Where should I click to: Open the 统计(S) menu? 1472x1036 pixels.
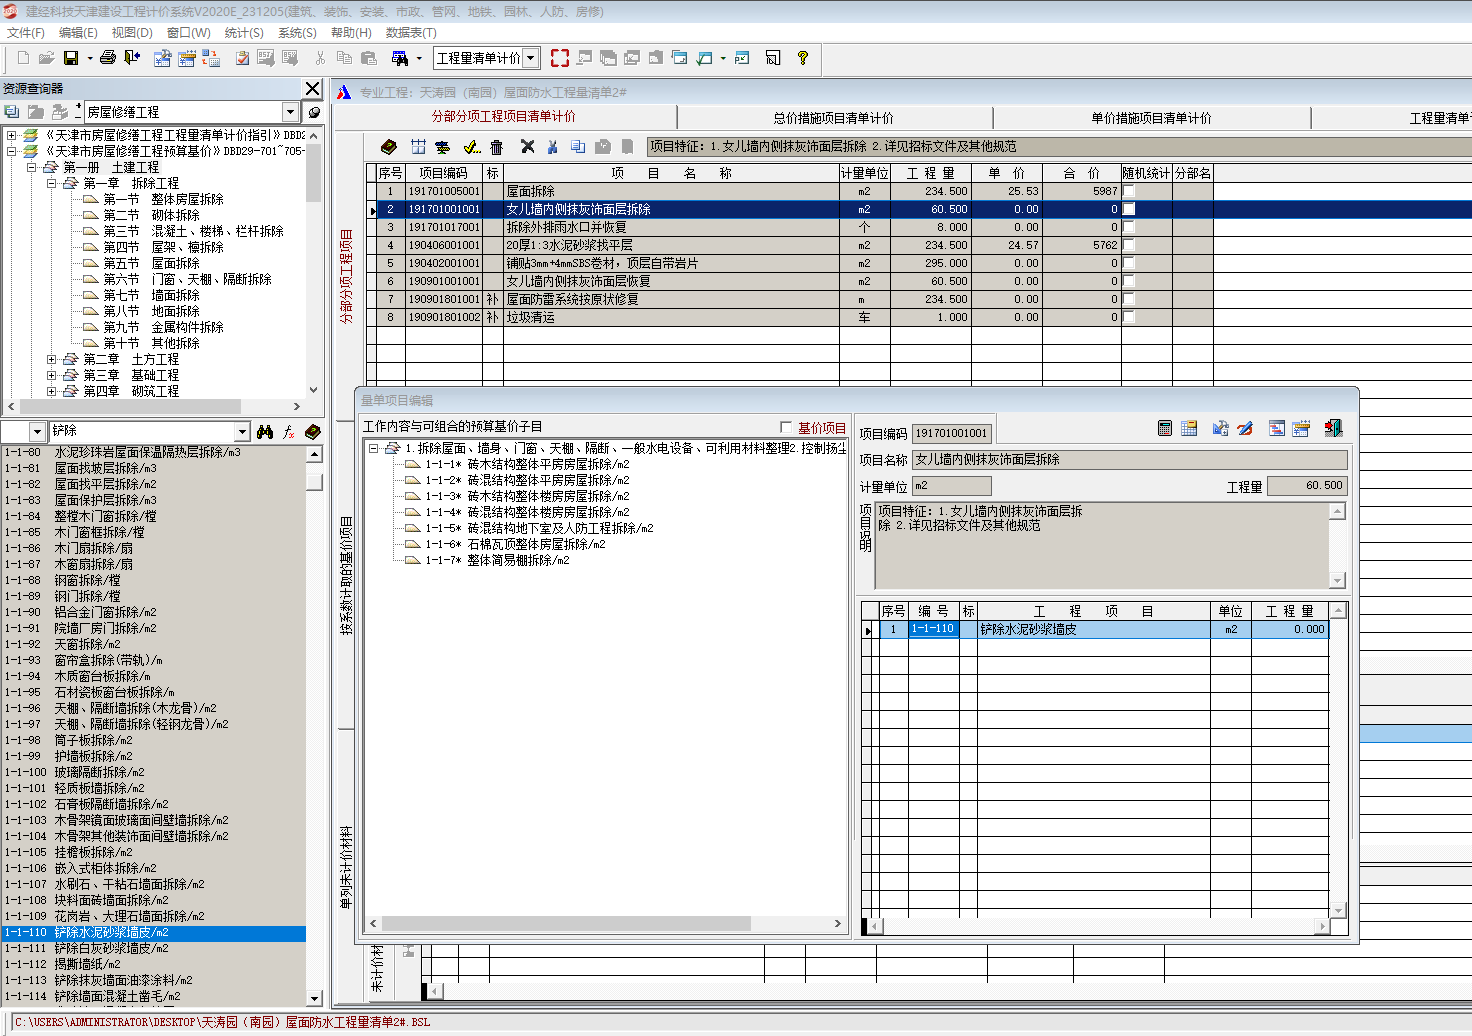[x=244, y=33]
